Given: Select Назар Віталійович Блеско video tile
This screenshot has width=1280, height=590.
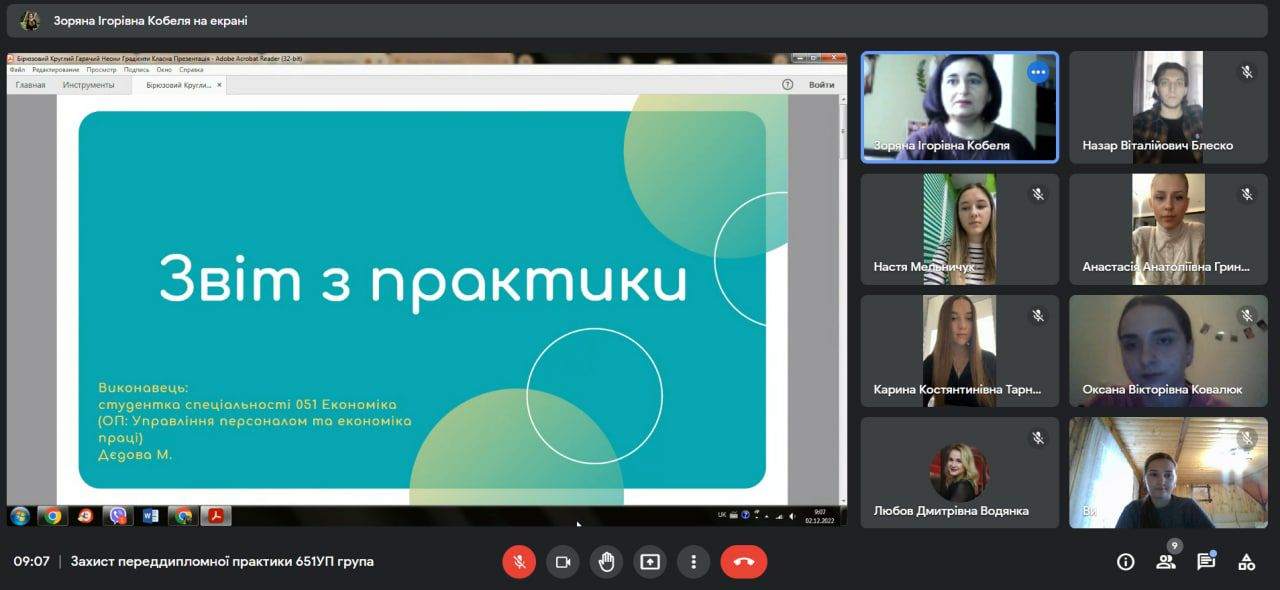Looking at the screenshot, I should coord(1168,107).
